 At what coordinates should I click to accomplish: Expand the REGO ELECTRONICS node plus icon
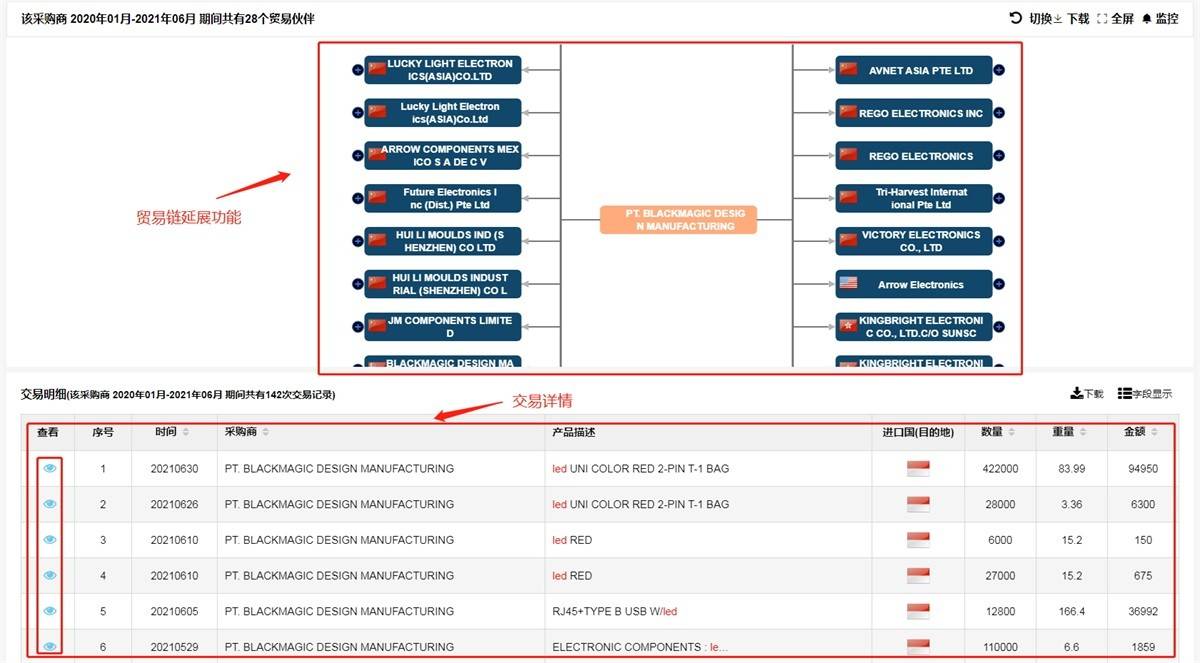[999, 156]
